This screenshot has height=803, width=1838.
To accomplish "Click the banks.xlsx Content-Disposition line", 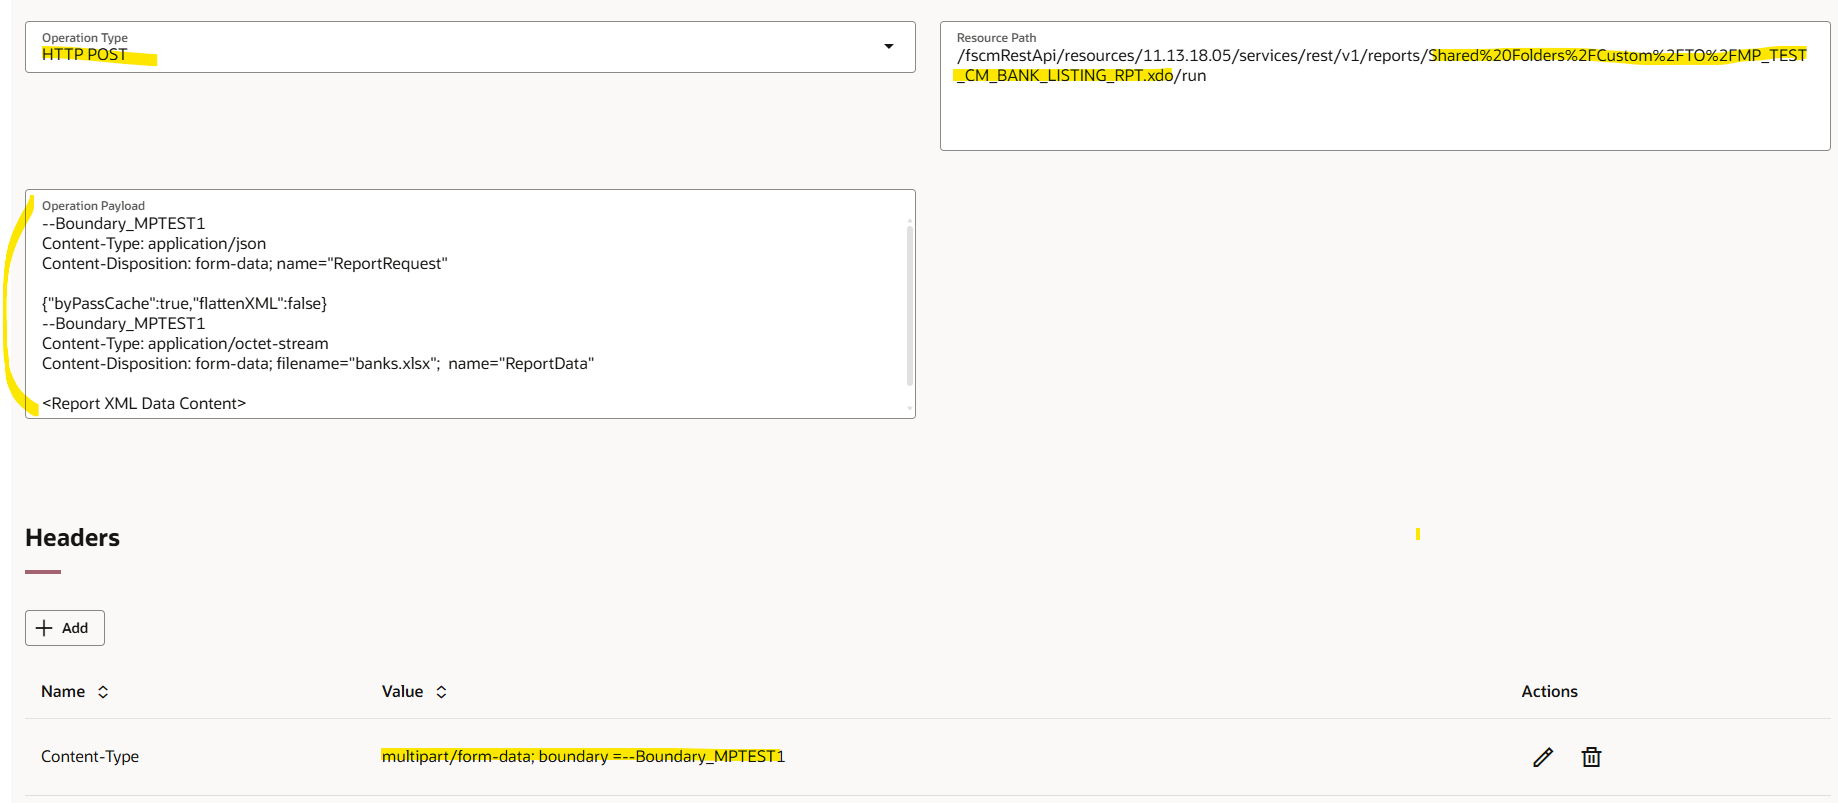I will pos(318,363).
